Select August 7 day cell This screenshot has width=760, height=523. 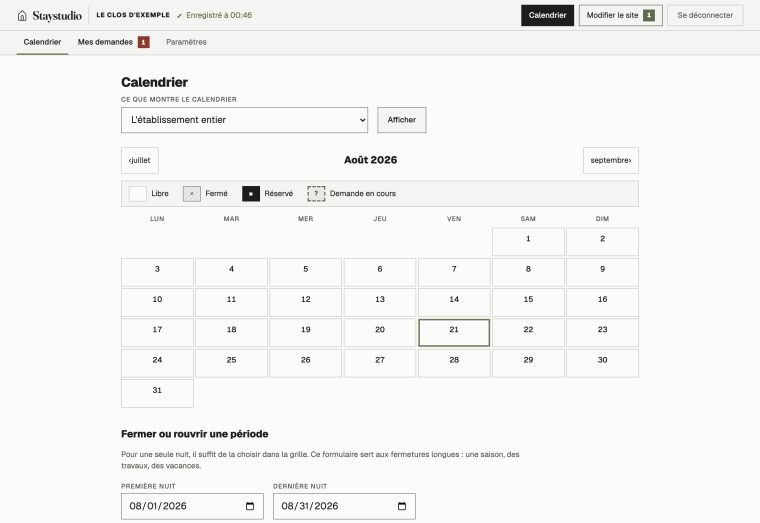[454, 272]
